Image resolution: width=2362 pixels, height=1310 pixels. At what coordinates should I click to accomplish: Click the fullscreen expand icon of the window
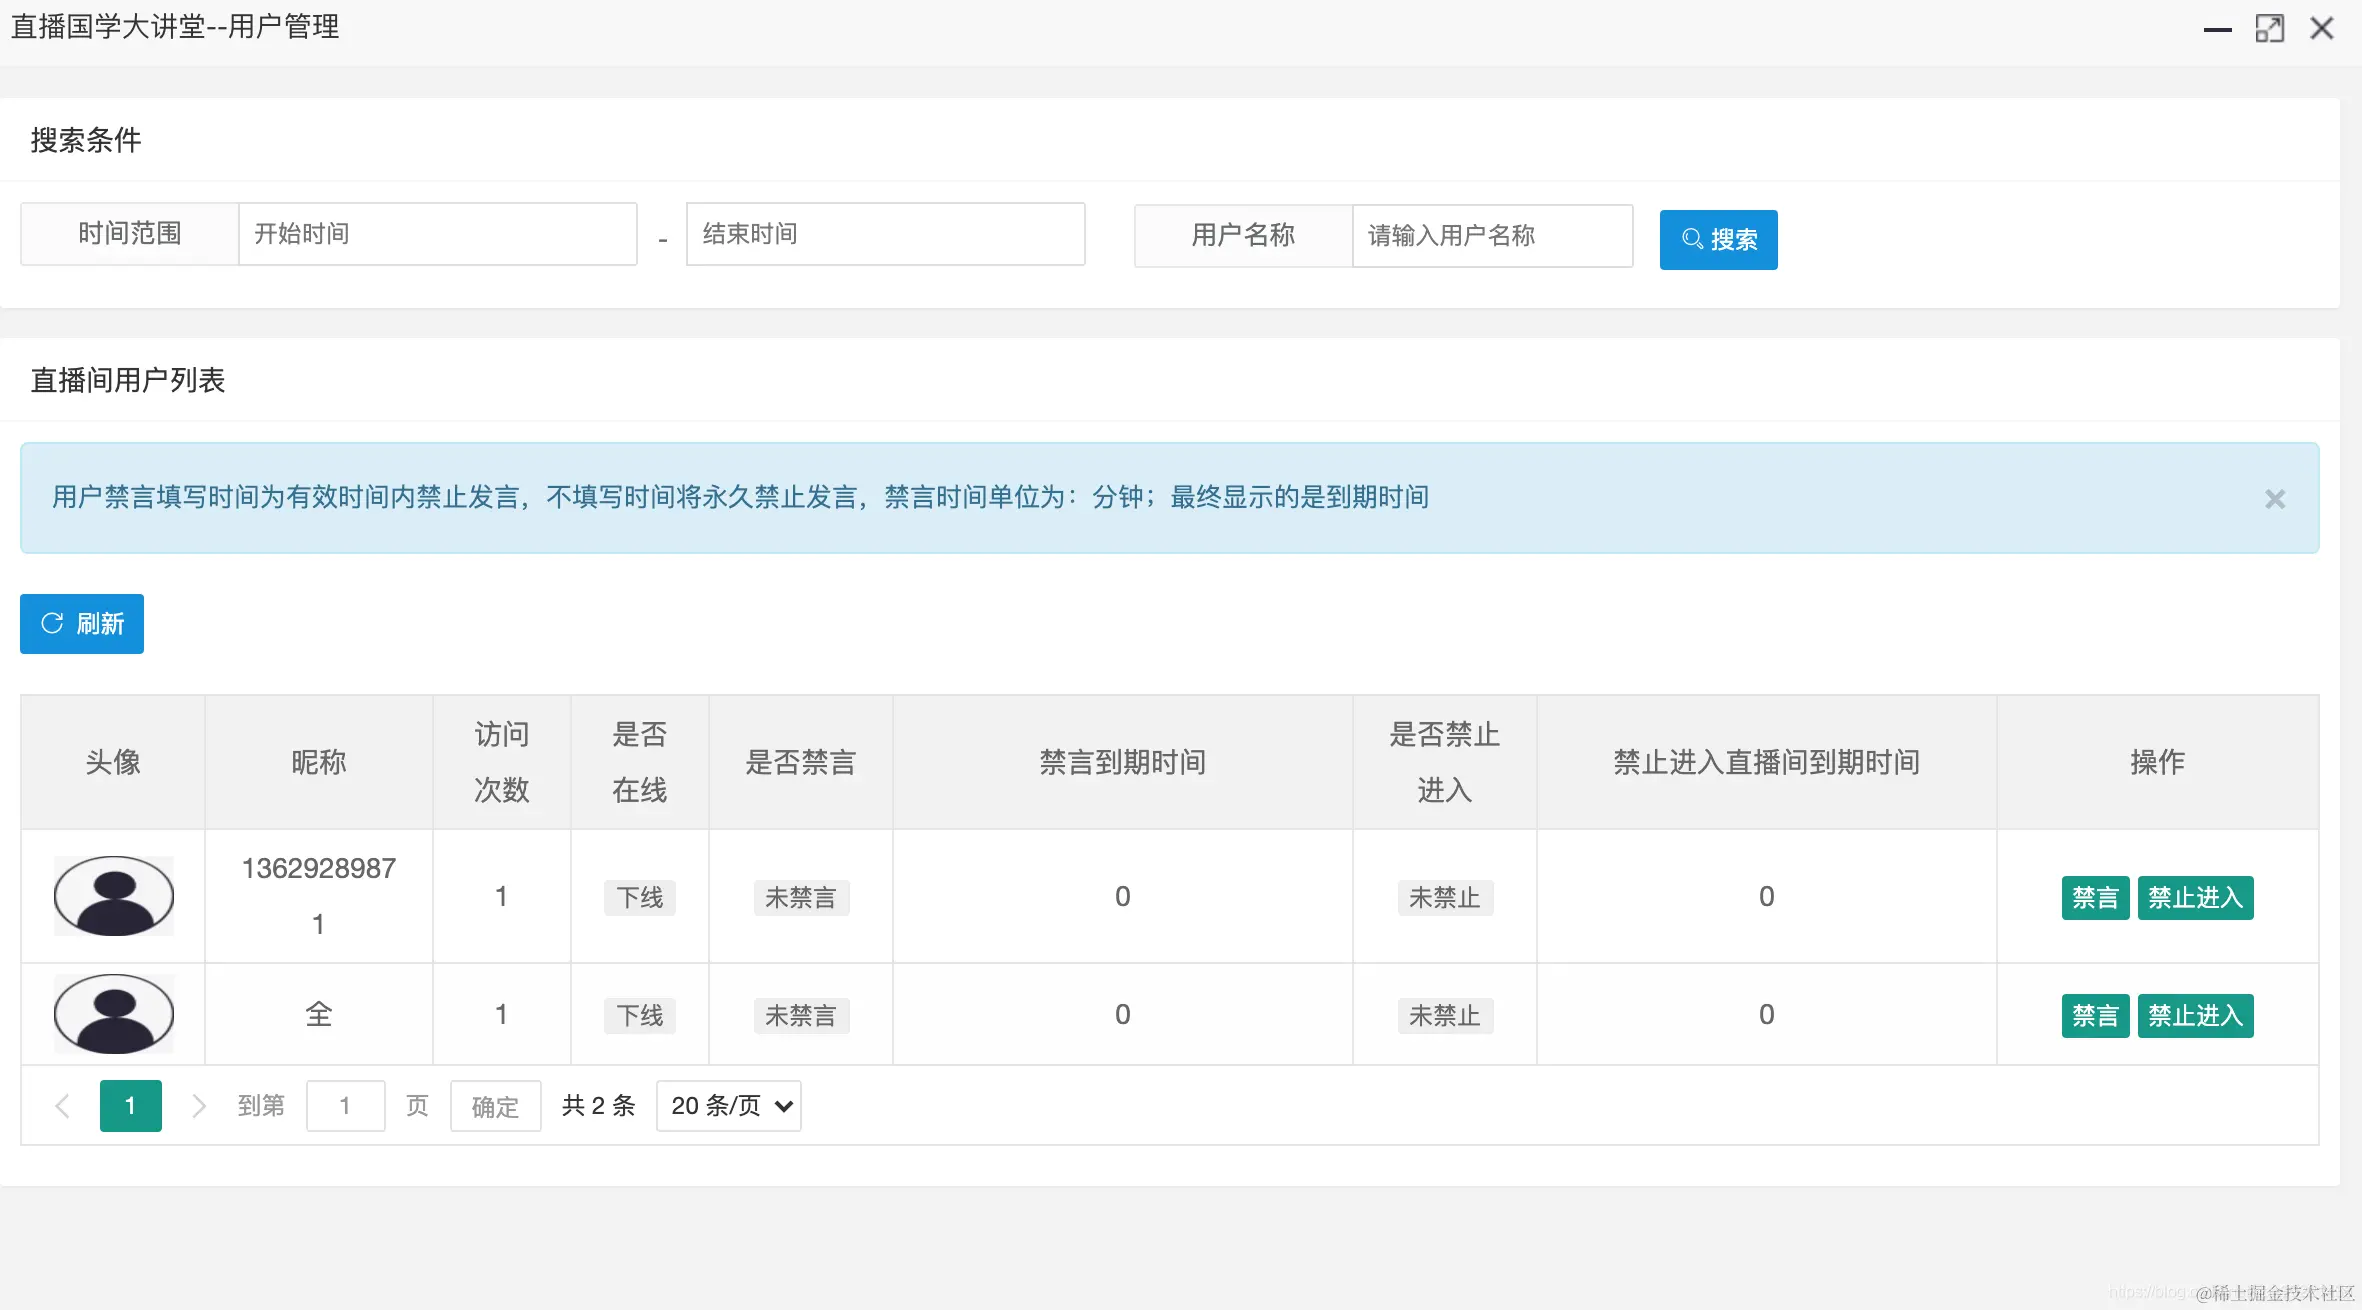click(2270, 28)
